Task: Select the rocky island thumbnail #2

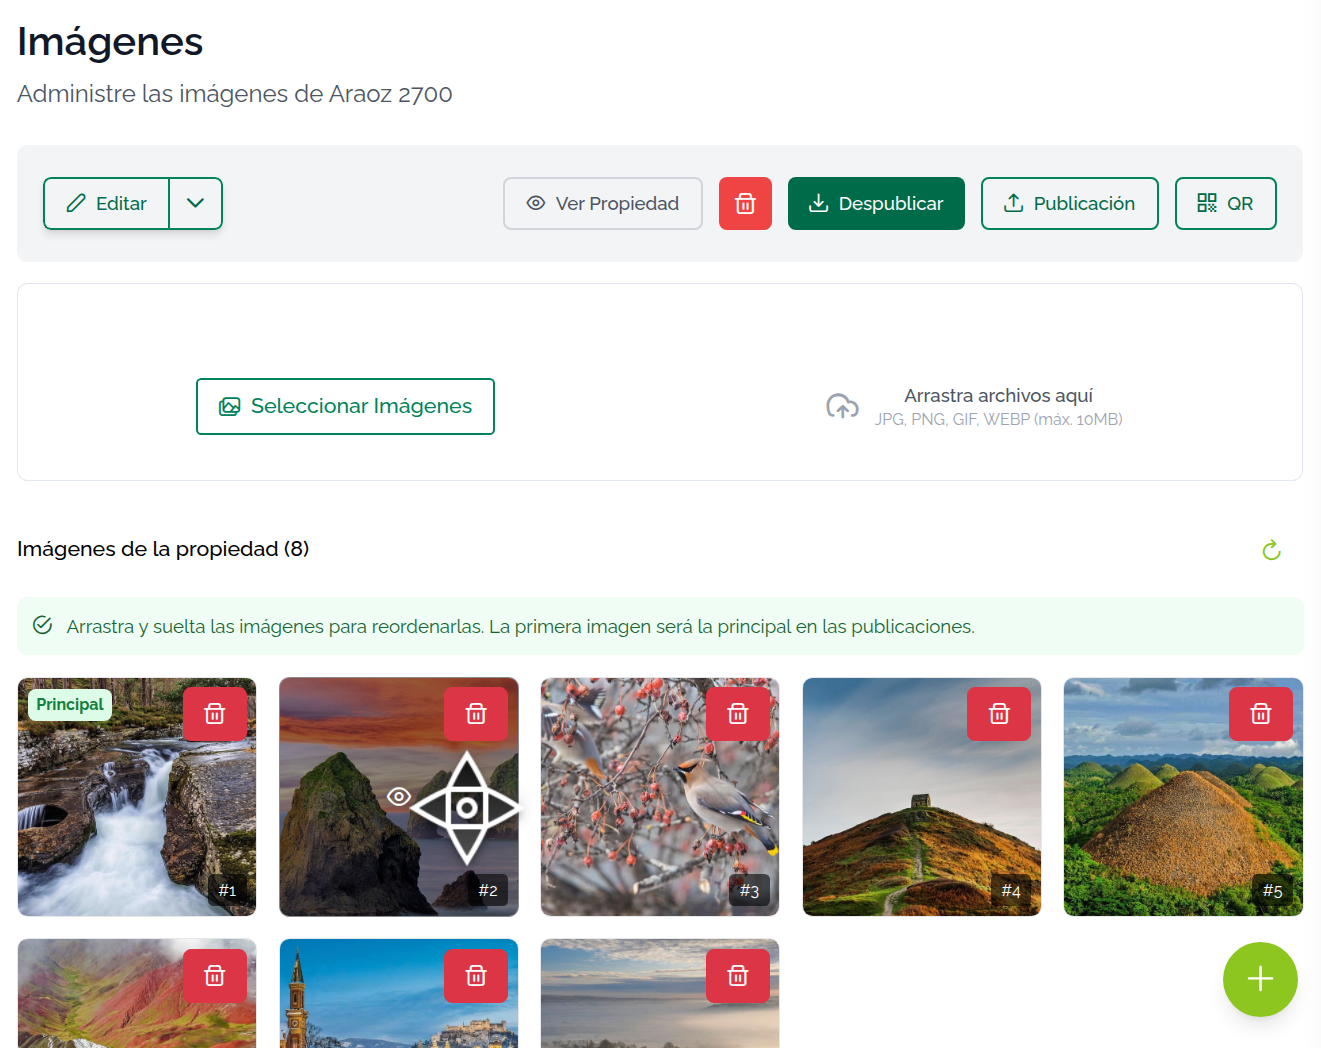Action: pos(399,797)
